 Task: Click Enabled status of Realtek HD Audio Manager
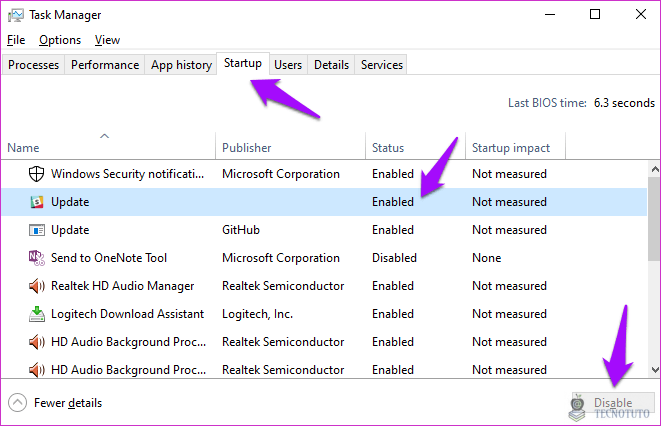point(392,286)
